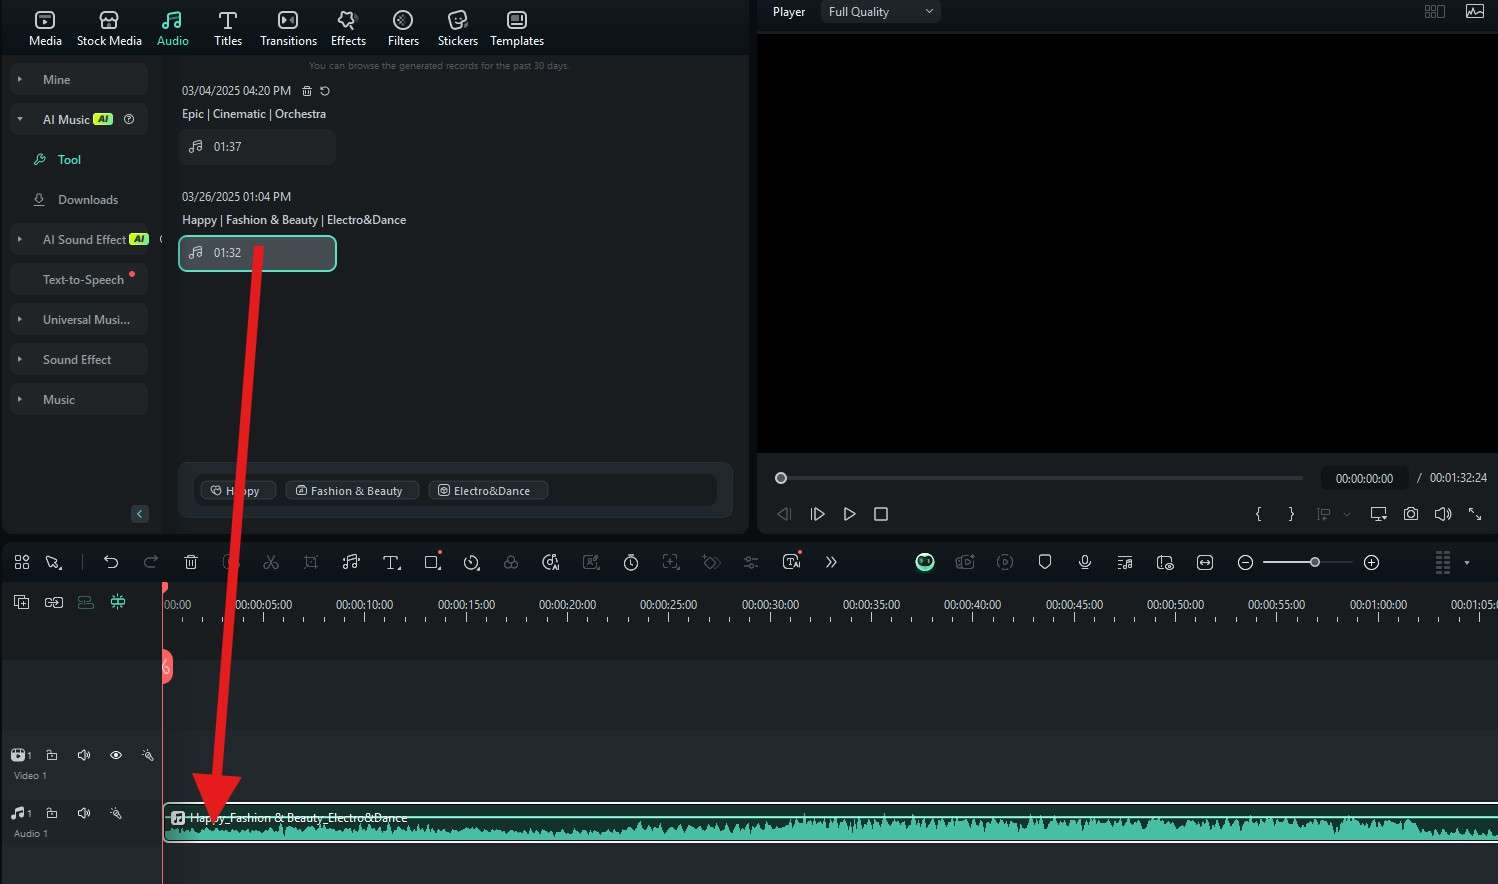Click the timeline zoom slider handle
The width and height of the screenshot is (1498, 884).
(1315, 563)
